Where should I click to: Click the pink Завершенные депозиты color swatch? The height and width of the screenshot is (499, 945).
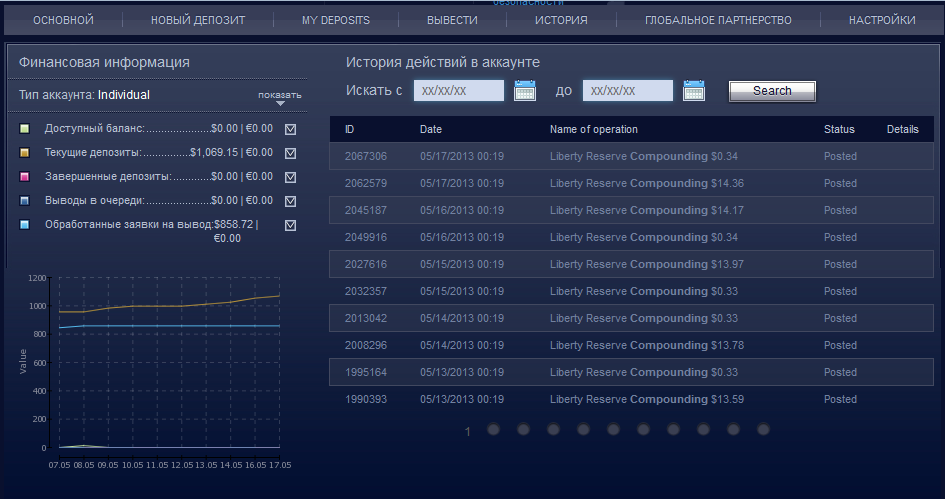pos(25,177)
